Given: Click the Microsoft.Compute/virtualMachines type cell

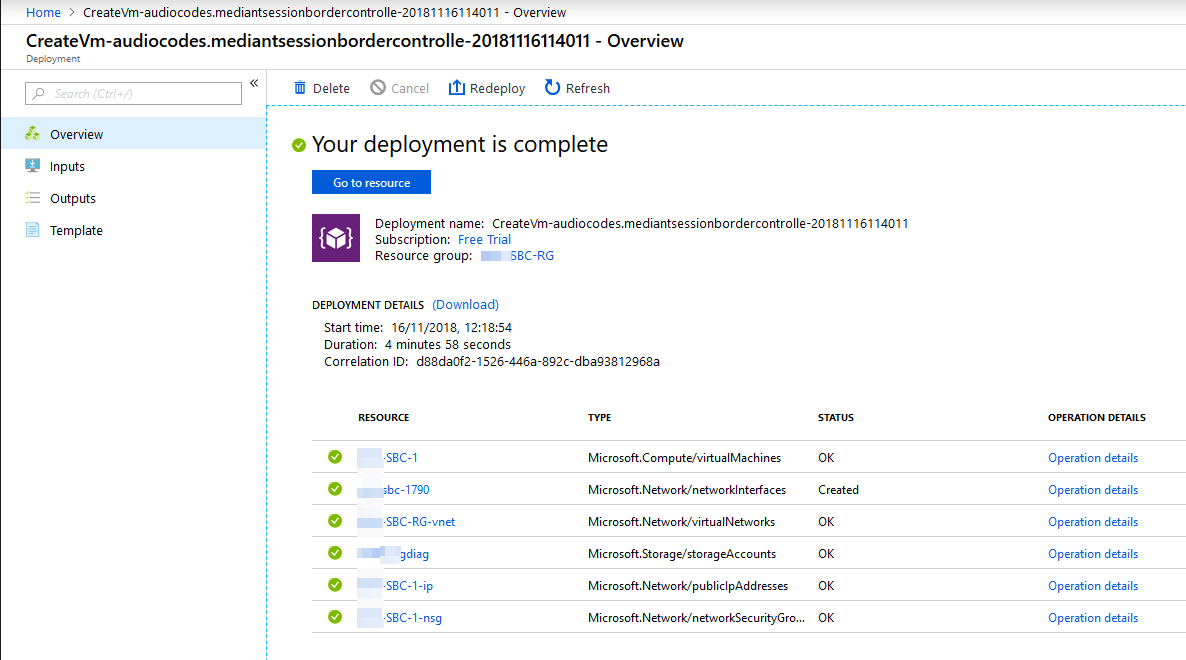Looking at the screenshot, I should pyautogui.click(x=685, y=457).
